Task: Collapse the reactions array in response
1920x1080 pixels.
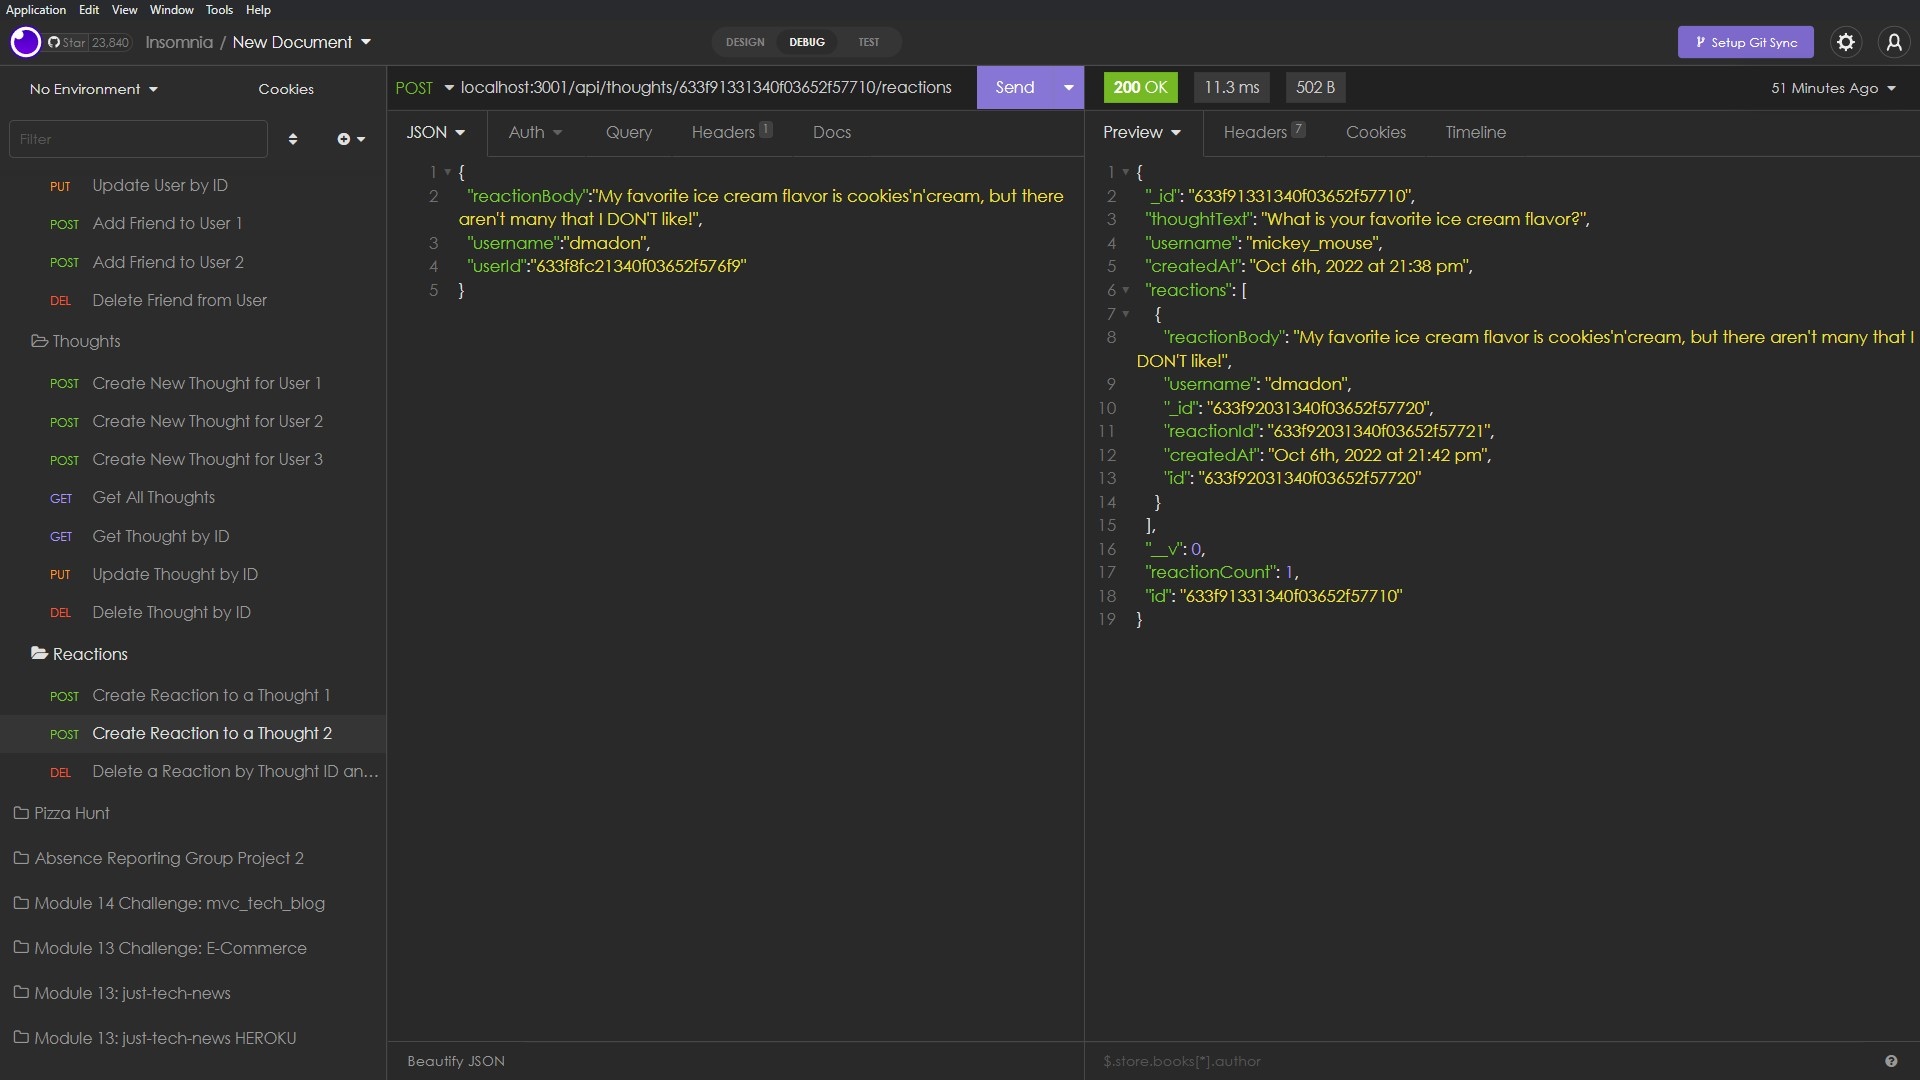Action: pyautogui.click(x=1126, y=290)
